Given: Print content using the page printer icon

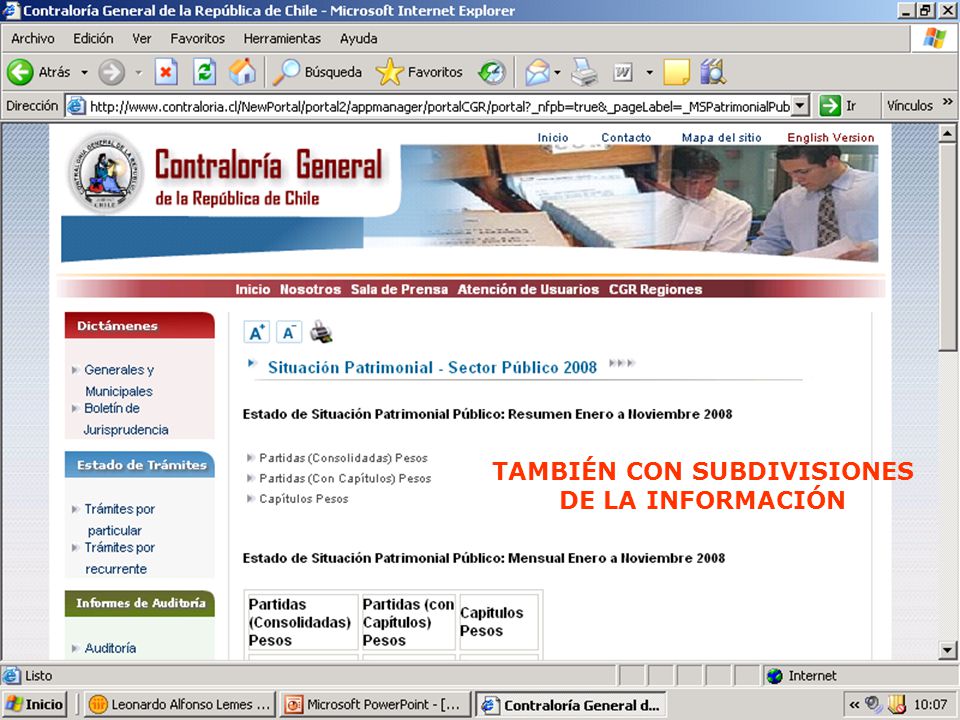Looking at the screenshot, I should [321, 332].
